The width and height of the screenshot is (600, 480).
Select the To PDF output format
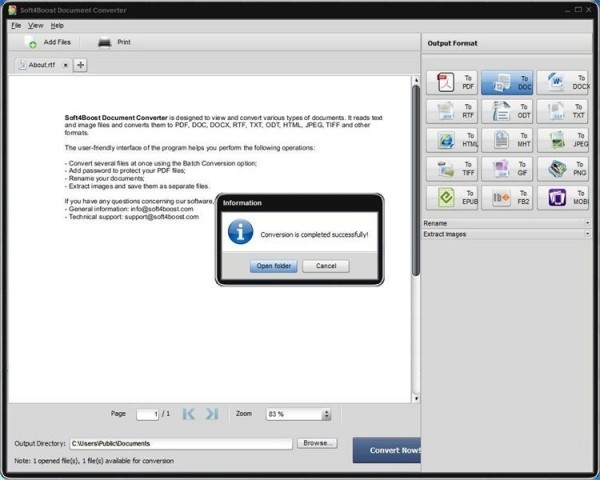(x=453, y=82)
